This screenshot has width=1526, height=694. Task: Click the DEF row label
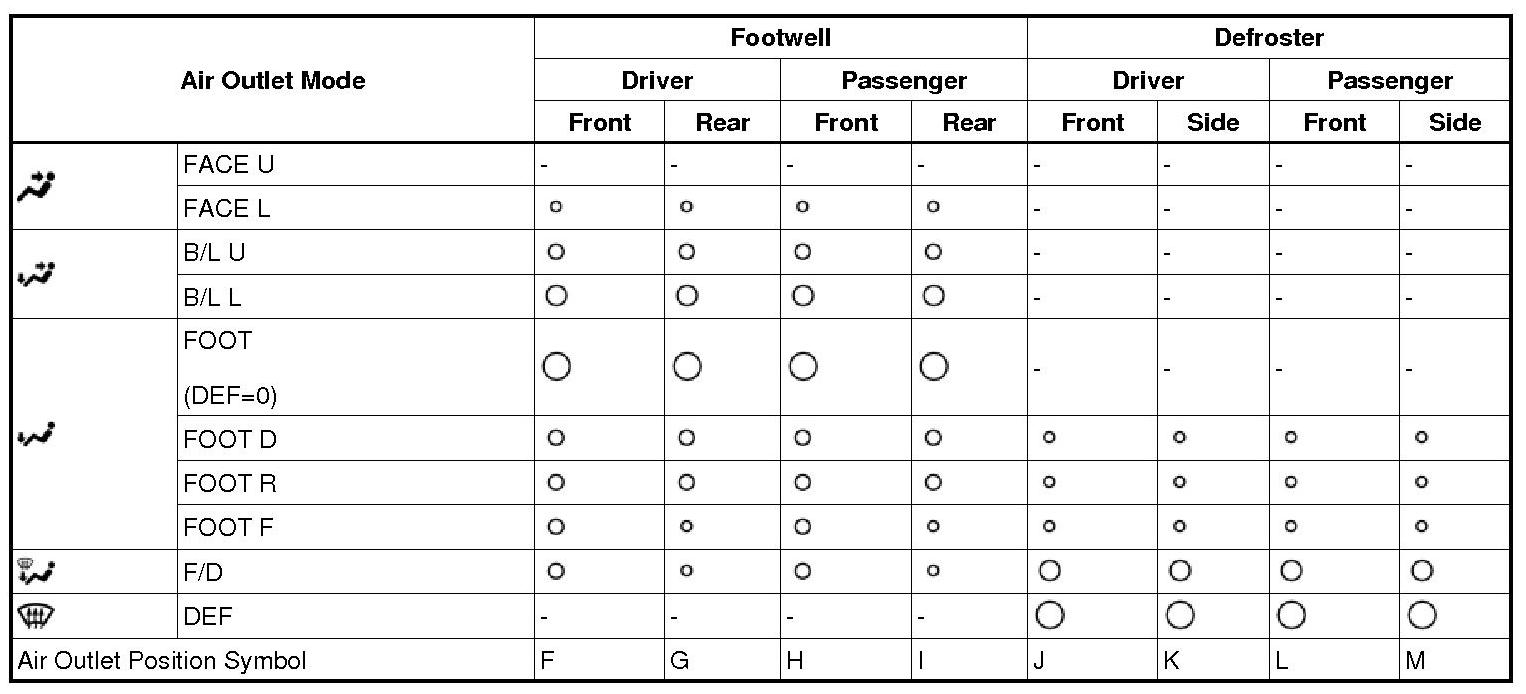coord(208,617)
